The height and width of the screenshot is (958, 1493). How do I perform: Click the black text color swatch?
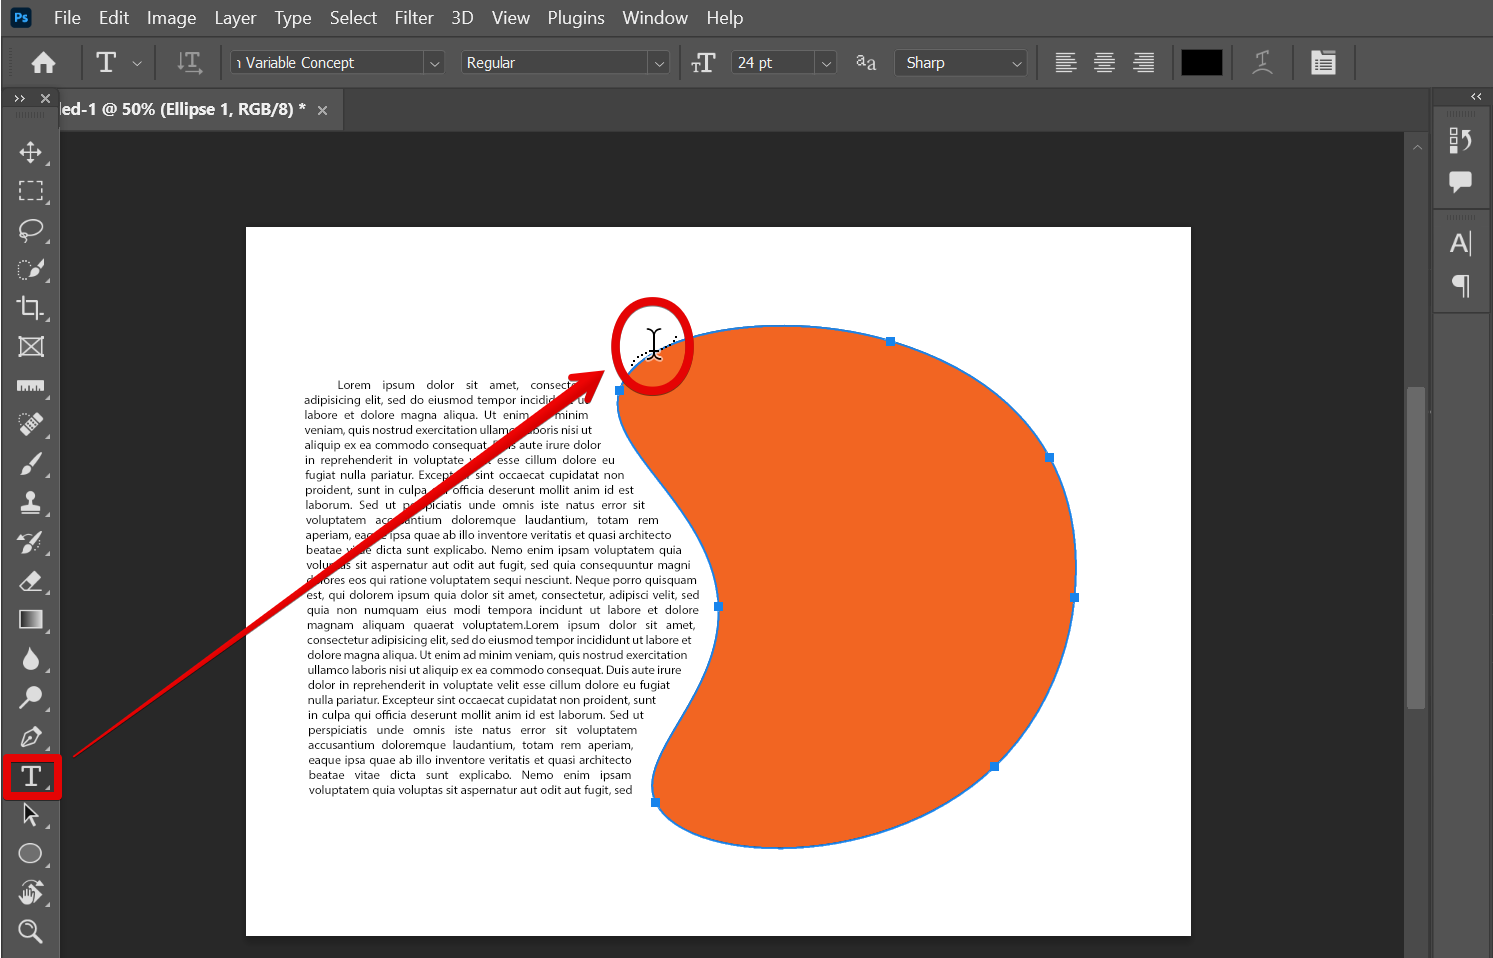pyautogui.click(x=1201, y=62)
